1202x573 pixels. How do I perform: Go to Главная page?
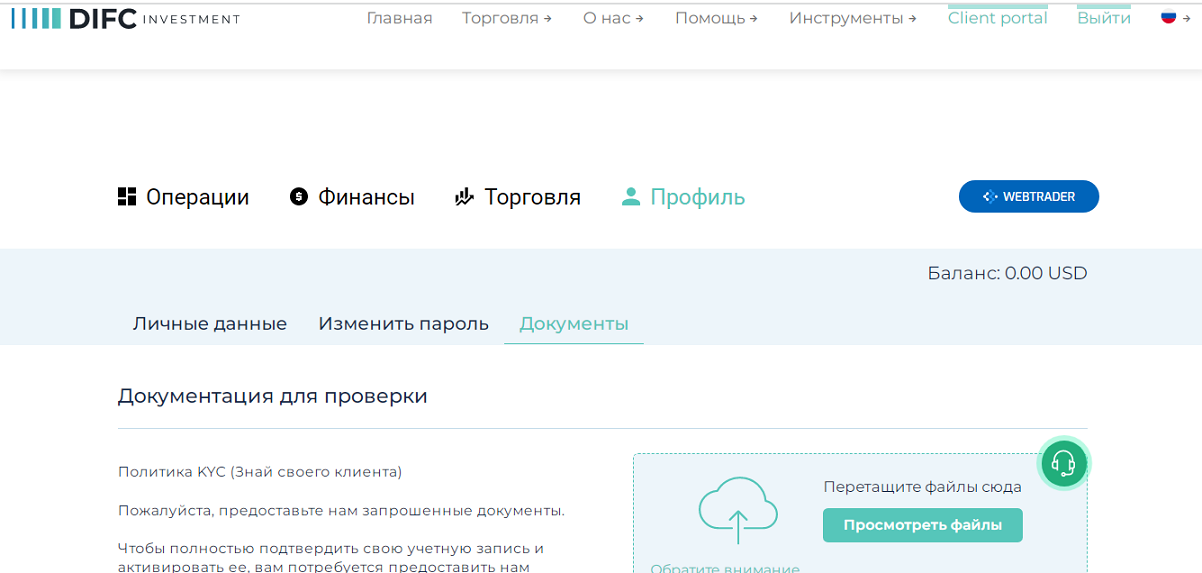pyautogui.click(x=400, y=18)
